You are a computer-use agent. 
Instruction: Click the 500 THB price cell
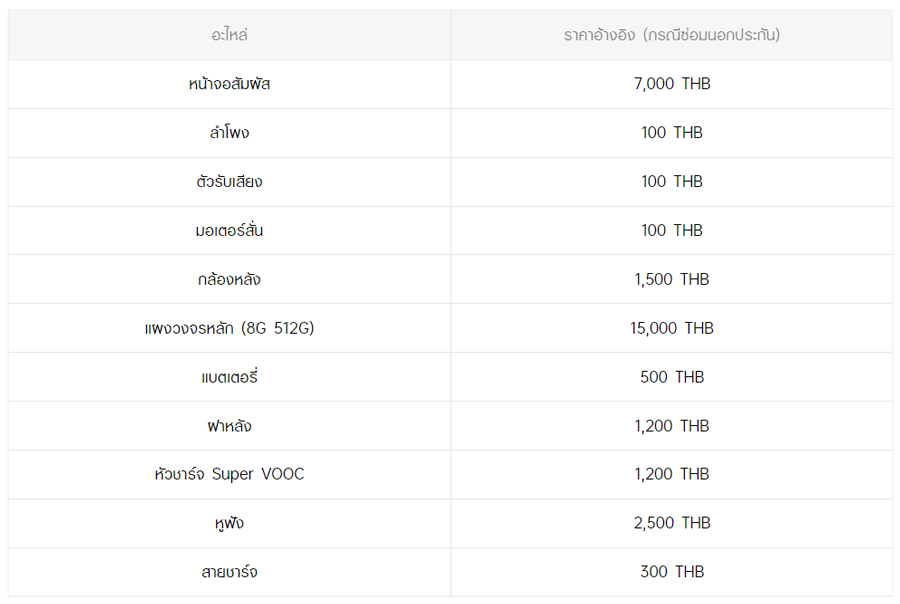671,377
